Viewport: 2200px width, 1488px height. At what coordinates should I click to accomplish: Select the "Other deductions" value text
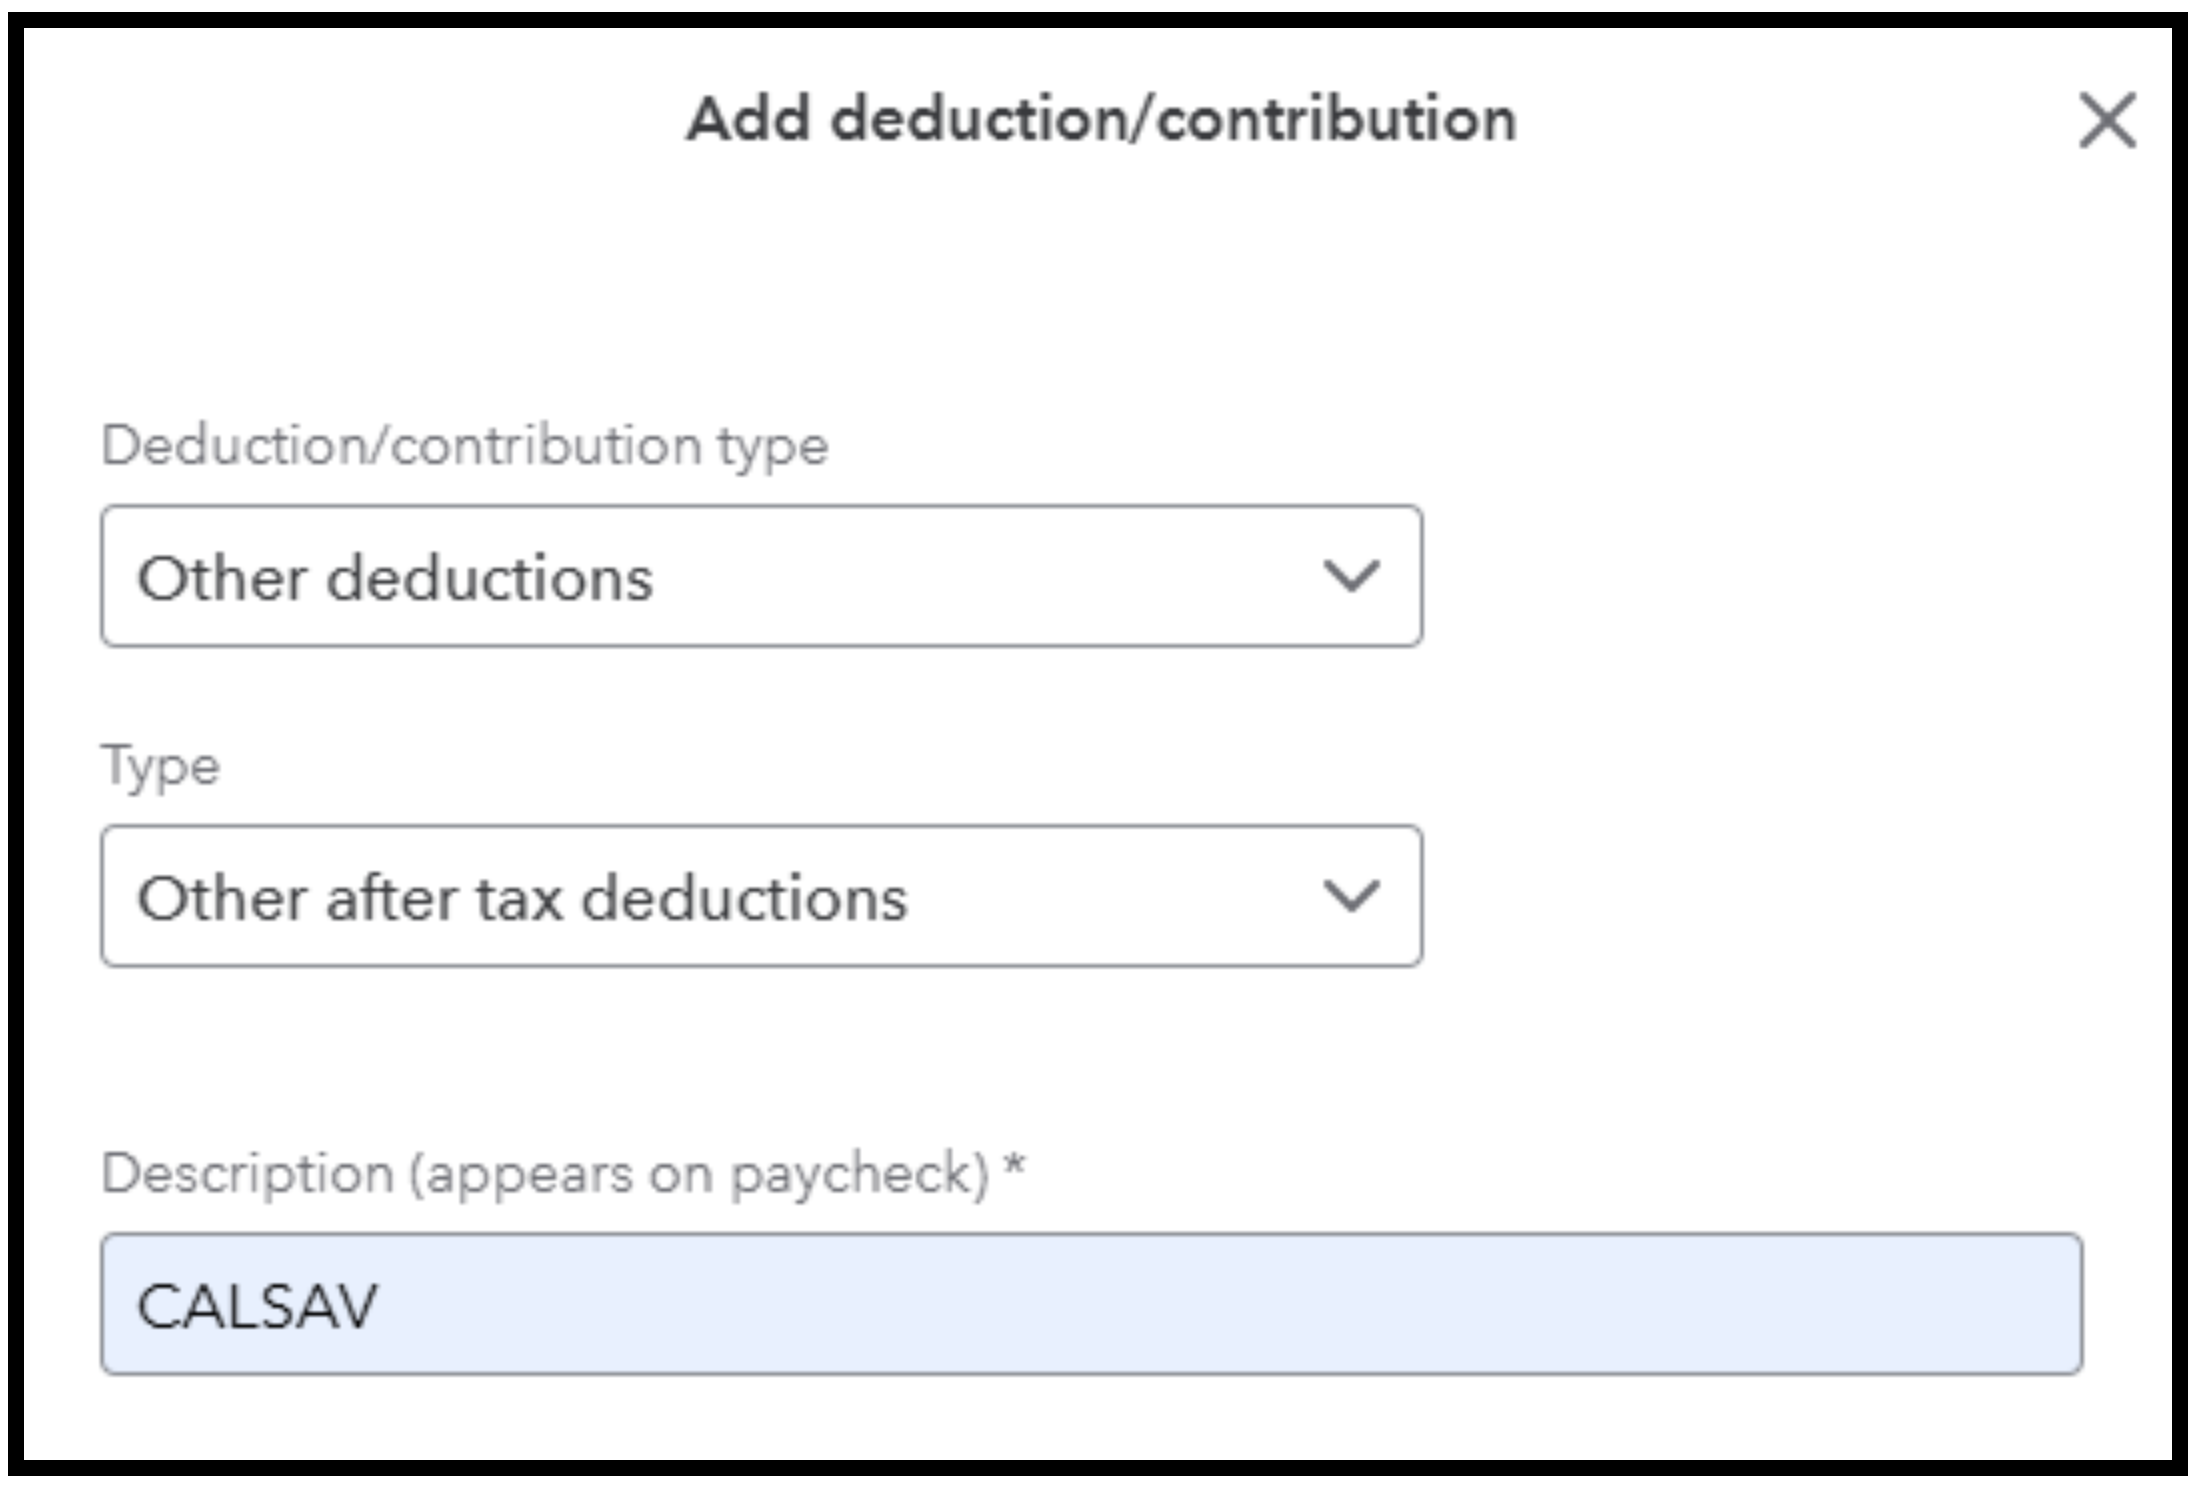click(x=395, y=579)
